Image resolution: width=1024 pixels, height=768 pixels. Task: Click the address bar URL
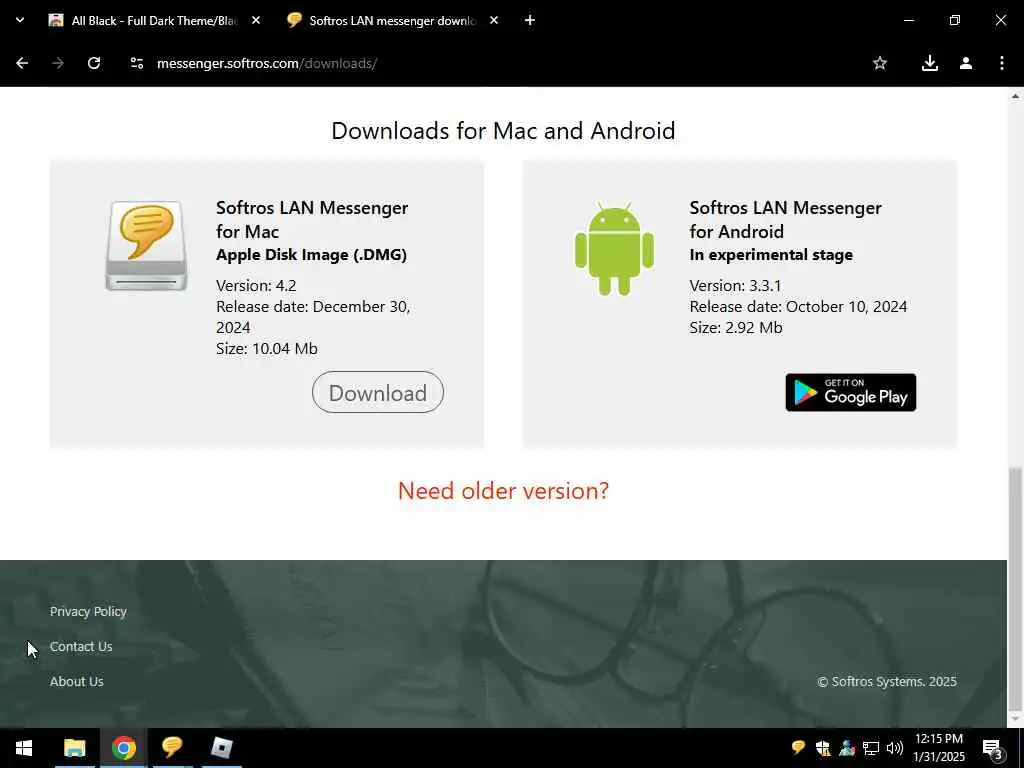[267, 63]
